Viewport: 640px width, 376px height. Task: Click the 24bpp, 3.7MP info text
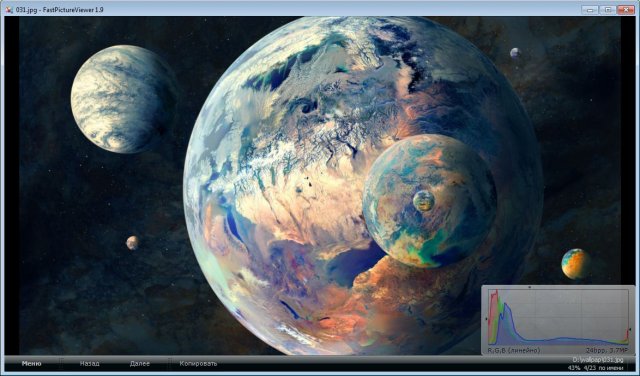pyautogui.click(x=607, y=350)
